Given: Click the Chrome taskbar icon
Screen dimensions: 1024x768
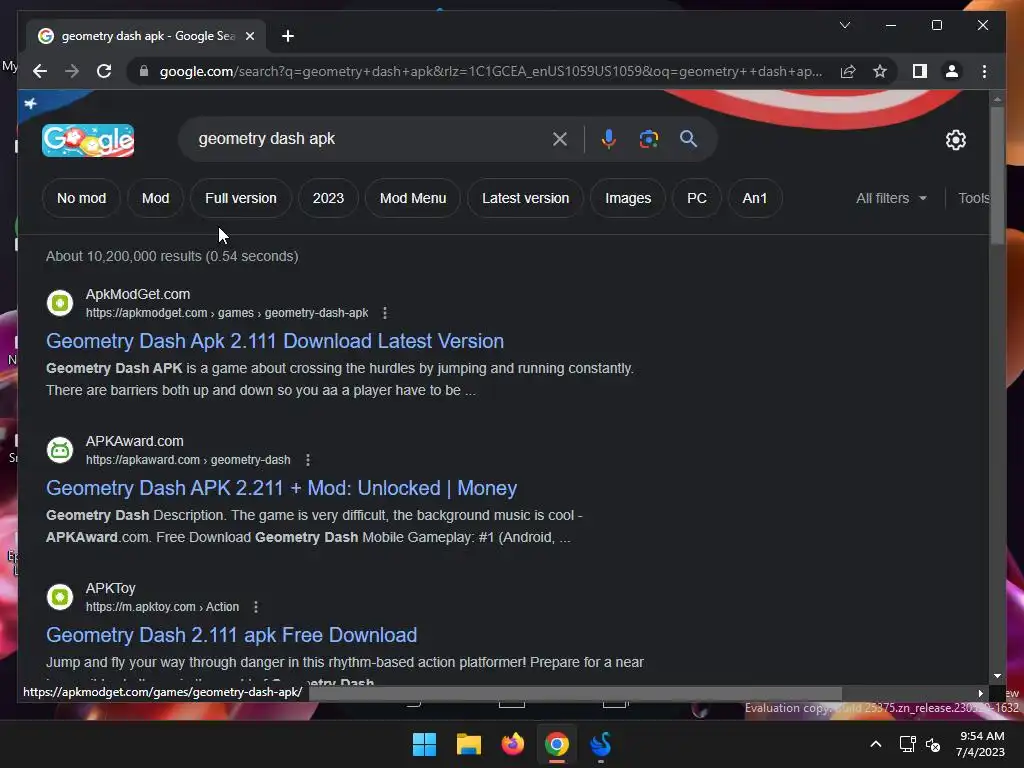Looking at the screenshot, I should [x=556, y=744].
